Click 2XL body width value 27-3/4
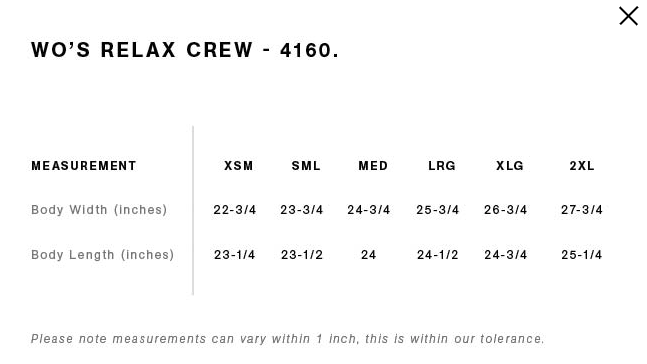 [582, 210]
